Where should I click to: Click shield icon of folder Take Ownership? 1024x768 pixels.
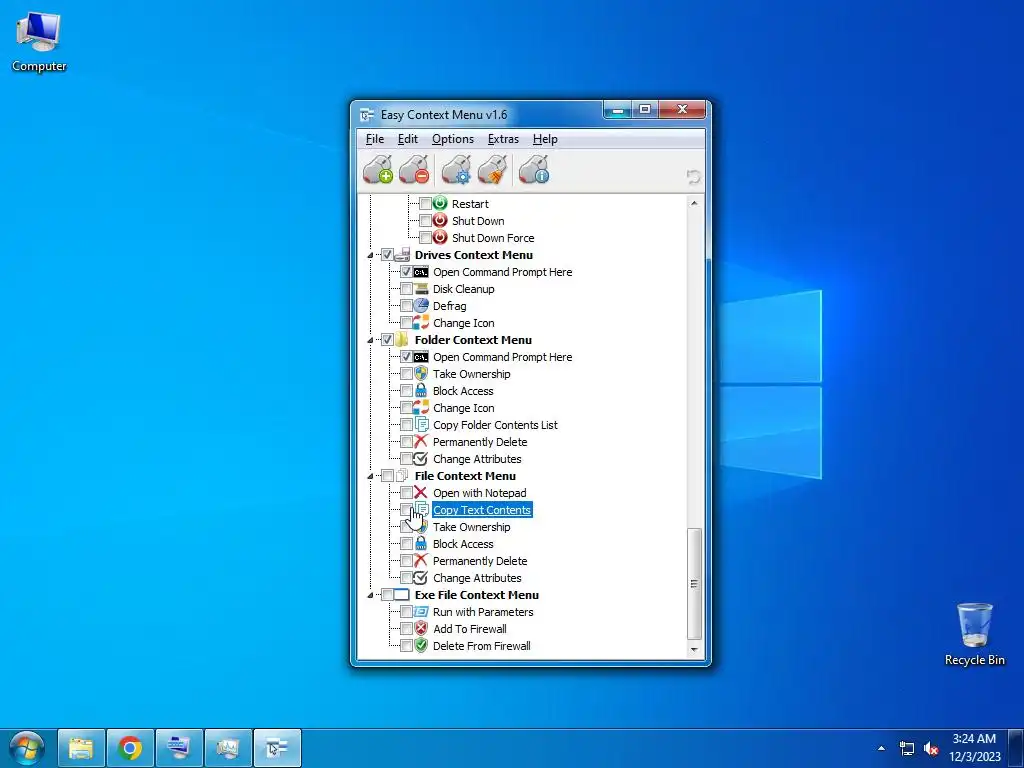point(421,374)
